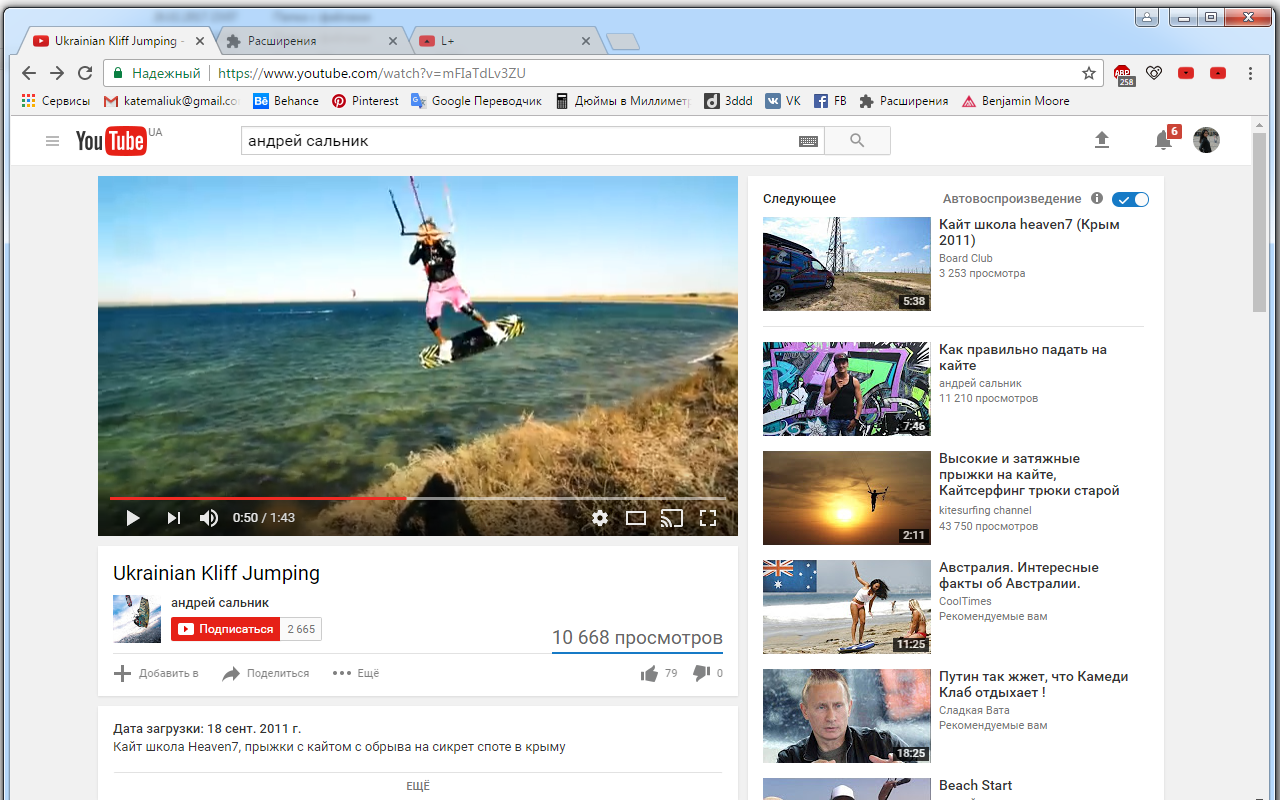Open андрей сальник channel name link below title

[x=220, y=603]
